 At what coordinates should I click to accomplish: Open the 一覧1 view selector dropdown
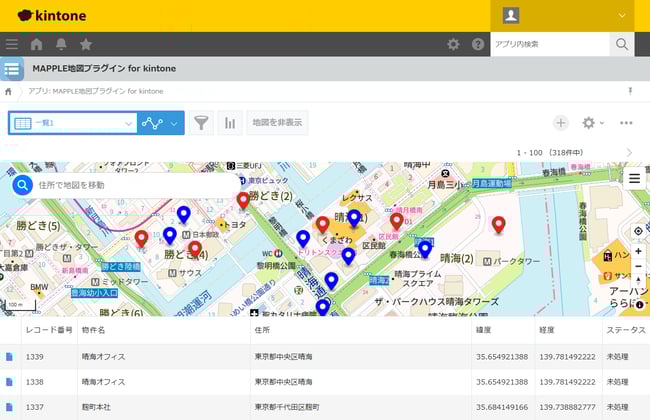click(x=73, y=123)
